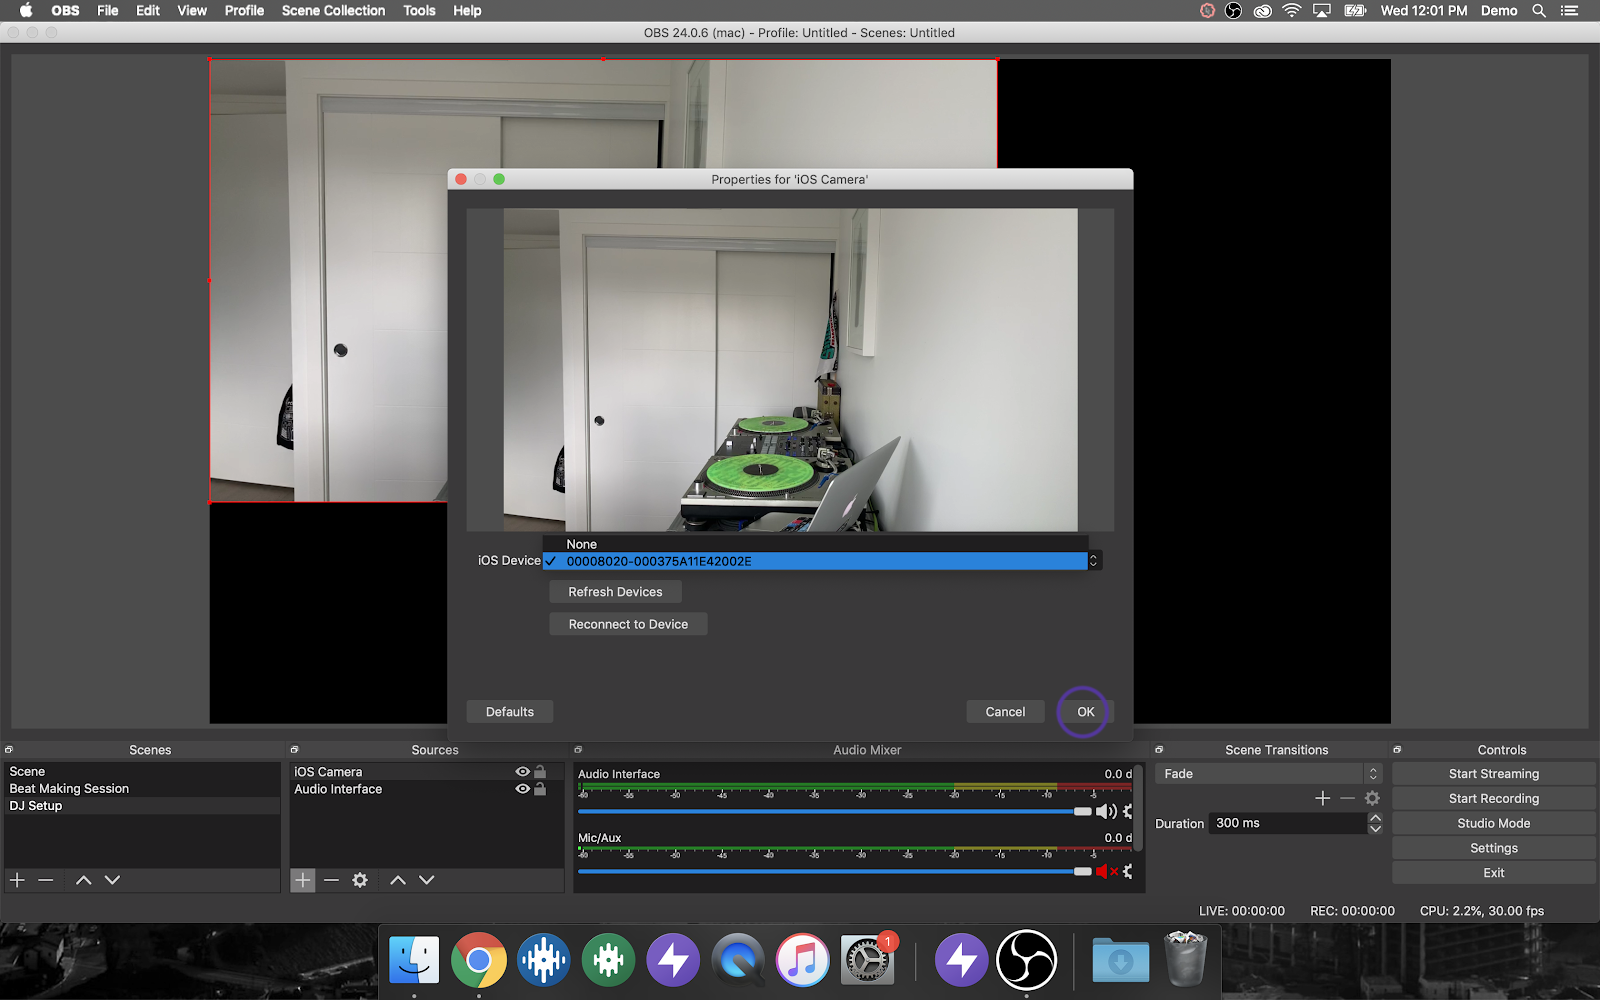Open the iOS Device dropdown

1093,561
